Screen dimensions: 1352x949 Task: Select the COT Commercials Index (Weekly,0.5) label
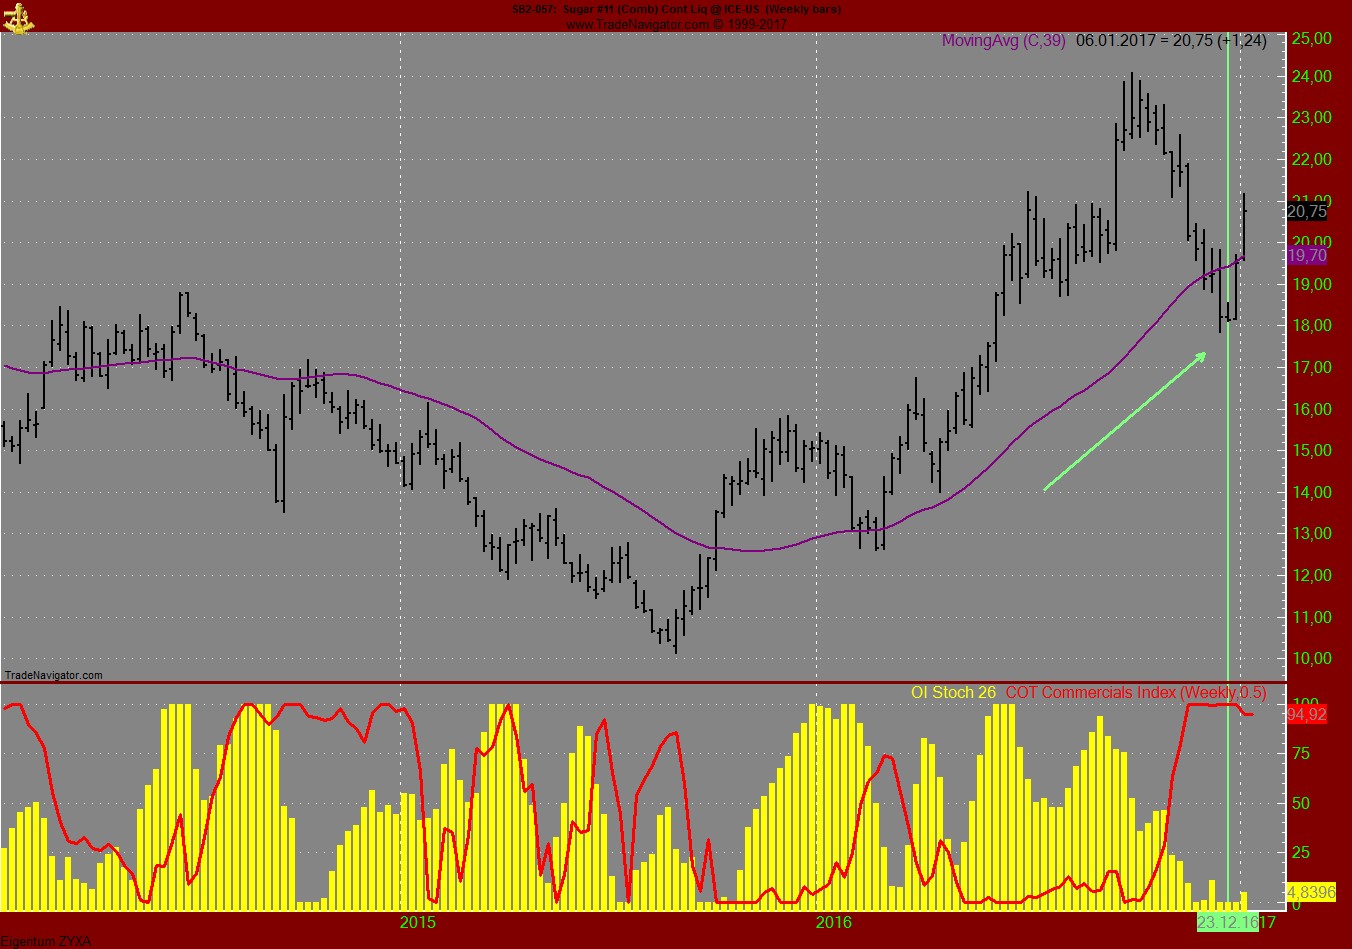[1135, 691]
